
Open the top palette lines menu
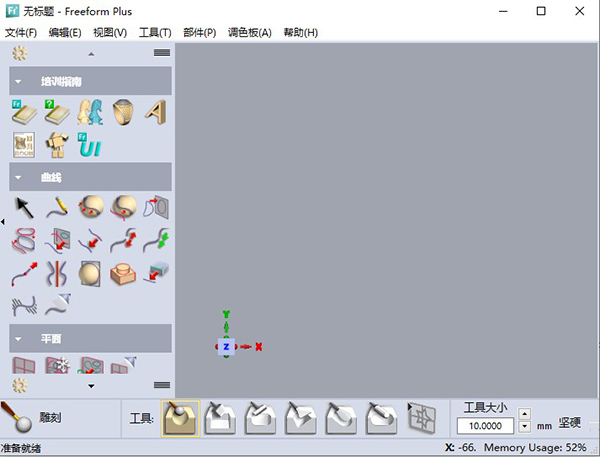tap(162, 53)
